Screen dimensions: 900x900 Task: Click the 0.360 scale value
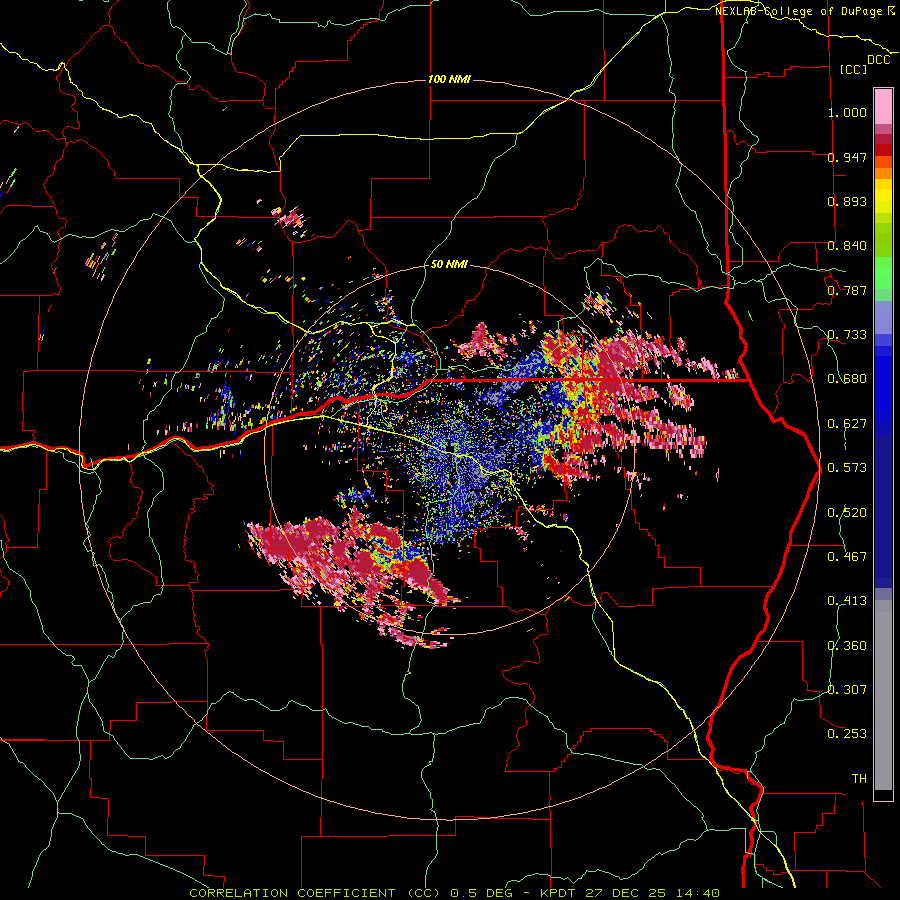point(847,646)
